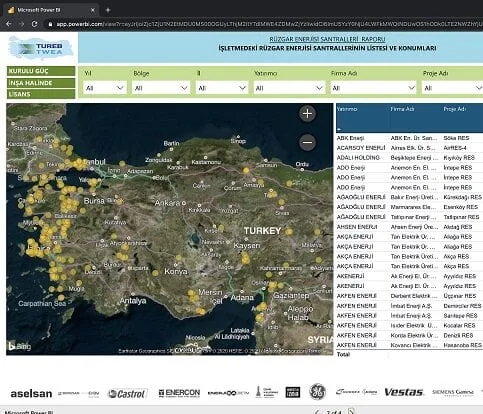This screenshot has height=414, width=483.
Task: Click the Sarıtepe RES project cell
Action: coord(461,315)
